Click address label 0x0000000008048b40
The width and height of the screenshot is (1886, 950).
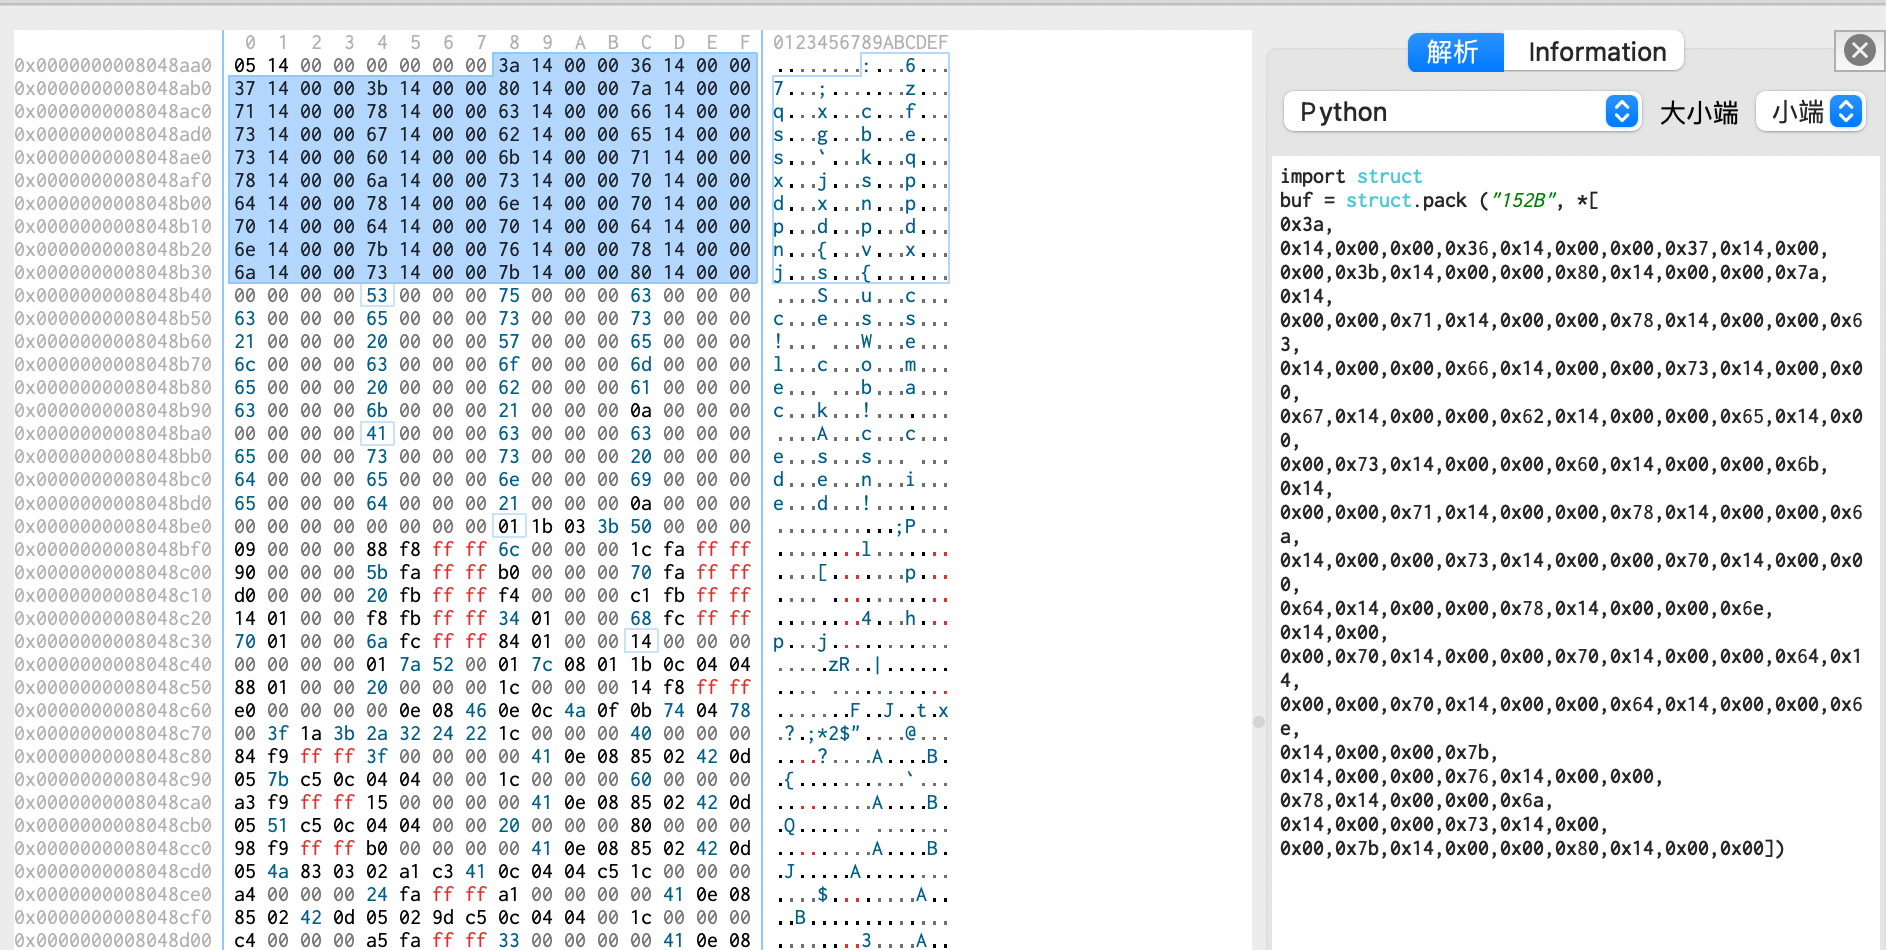tap(113, 296)
